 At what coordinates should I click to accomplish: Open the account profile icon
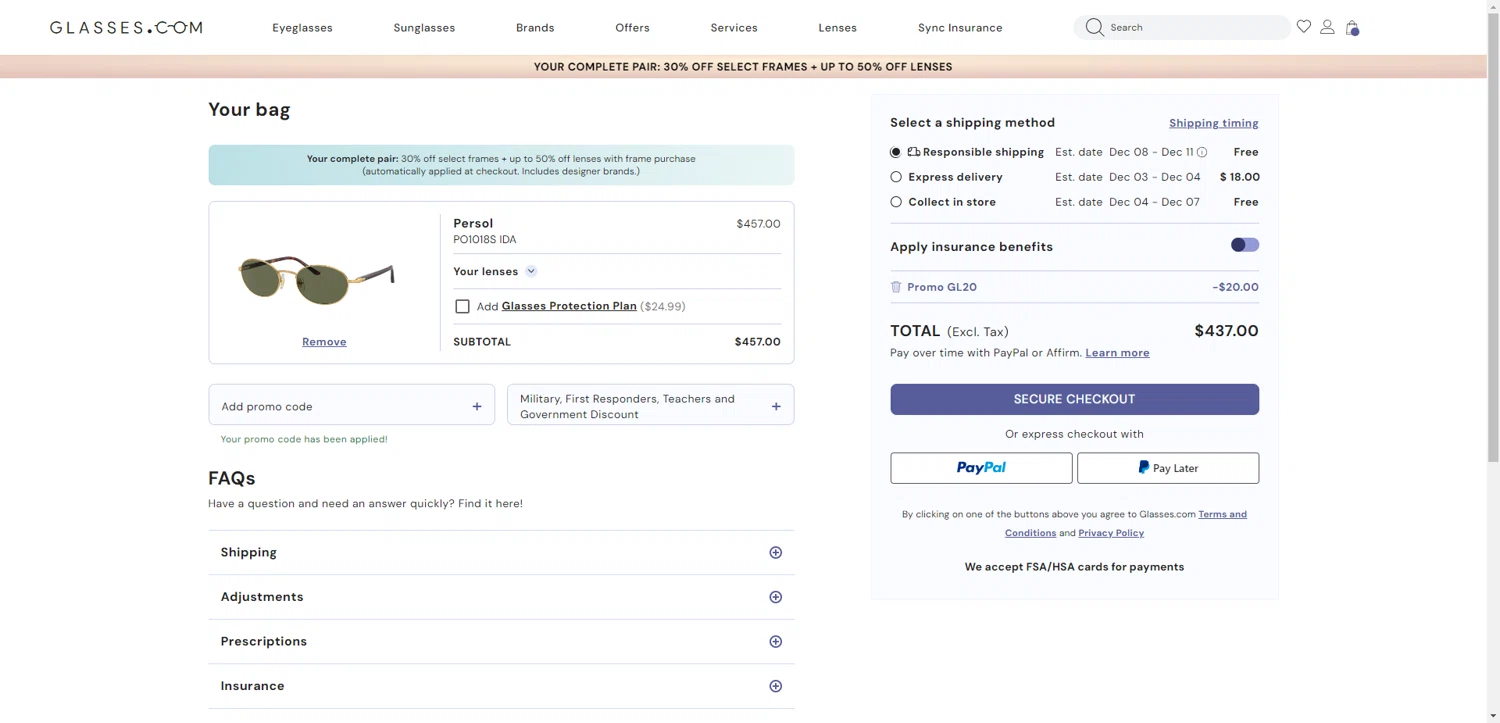pyautogui.click(x=1327, y=27)
